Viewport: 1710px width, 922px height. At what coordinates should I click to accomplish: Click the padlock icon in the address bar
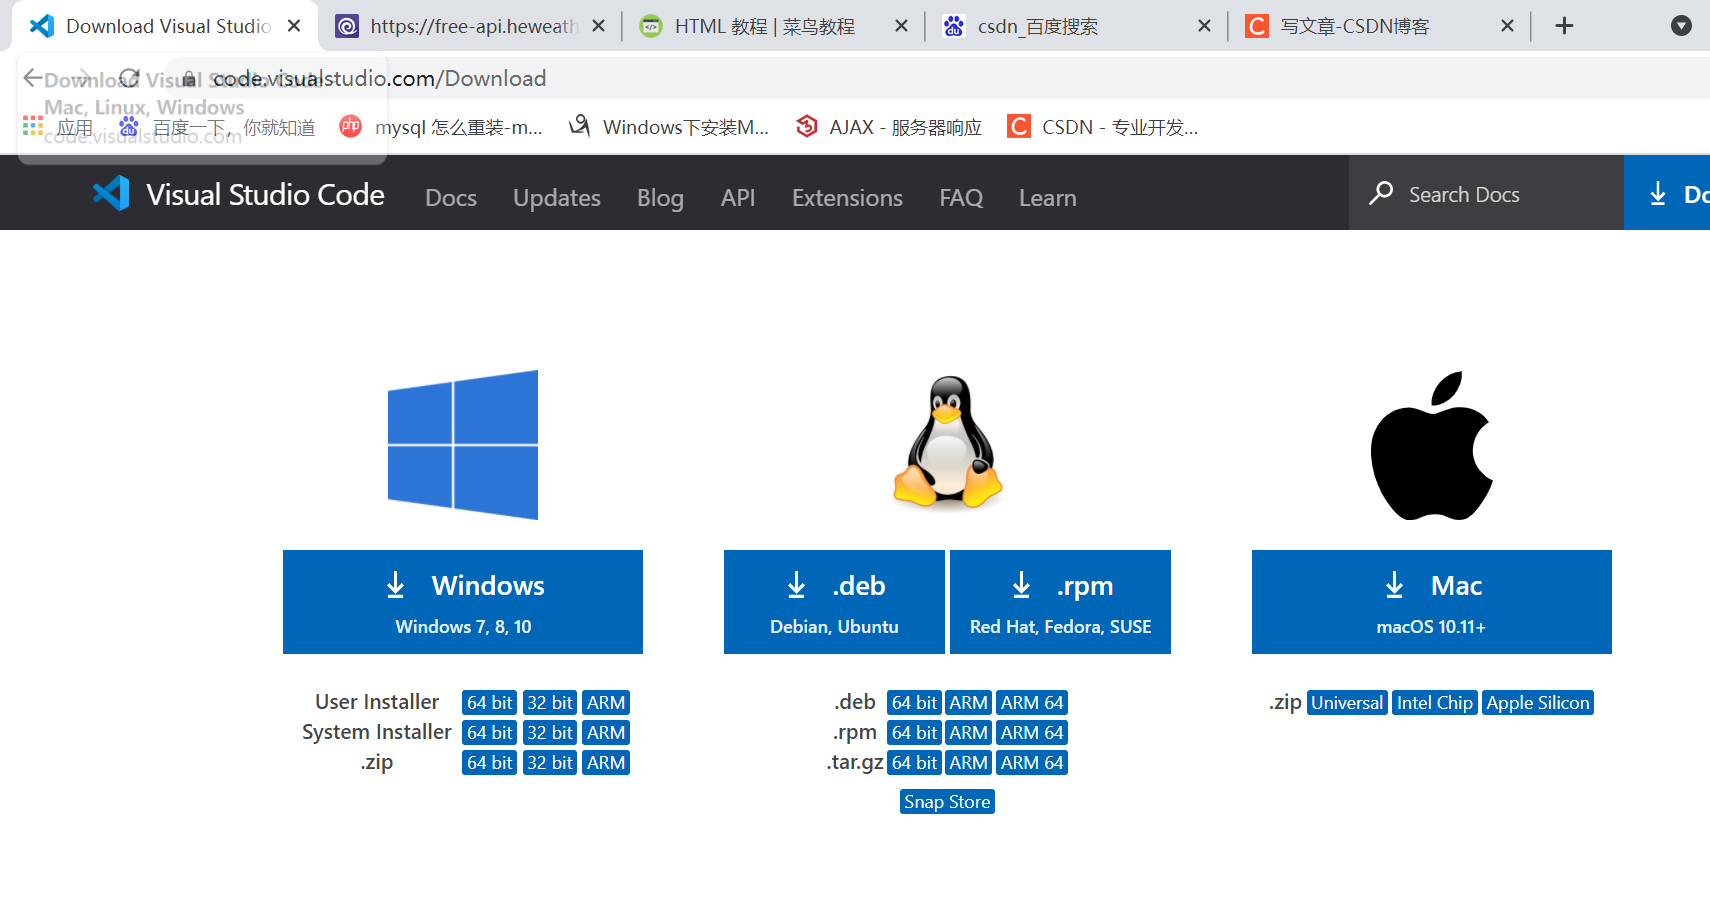[x=189, y=78]
